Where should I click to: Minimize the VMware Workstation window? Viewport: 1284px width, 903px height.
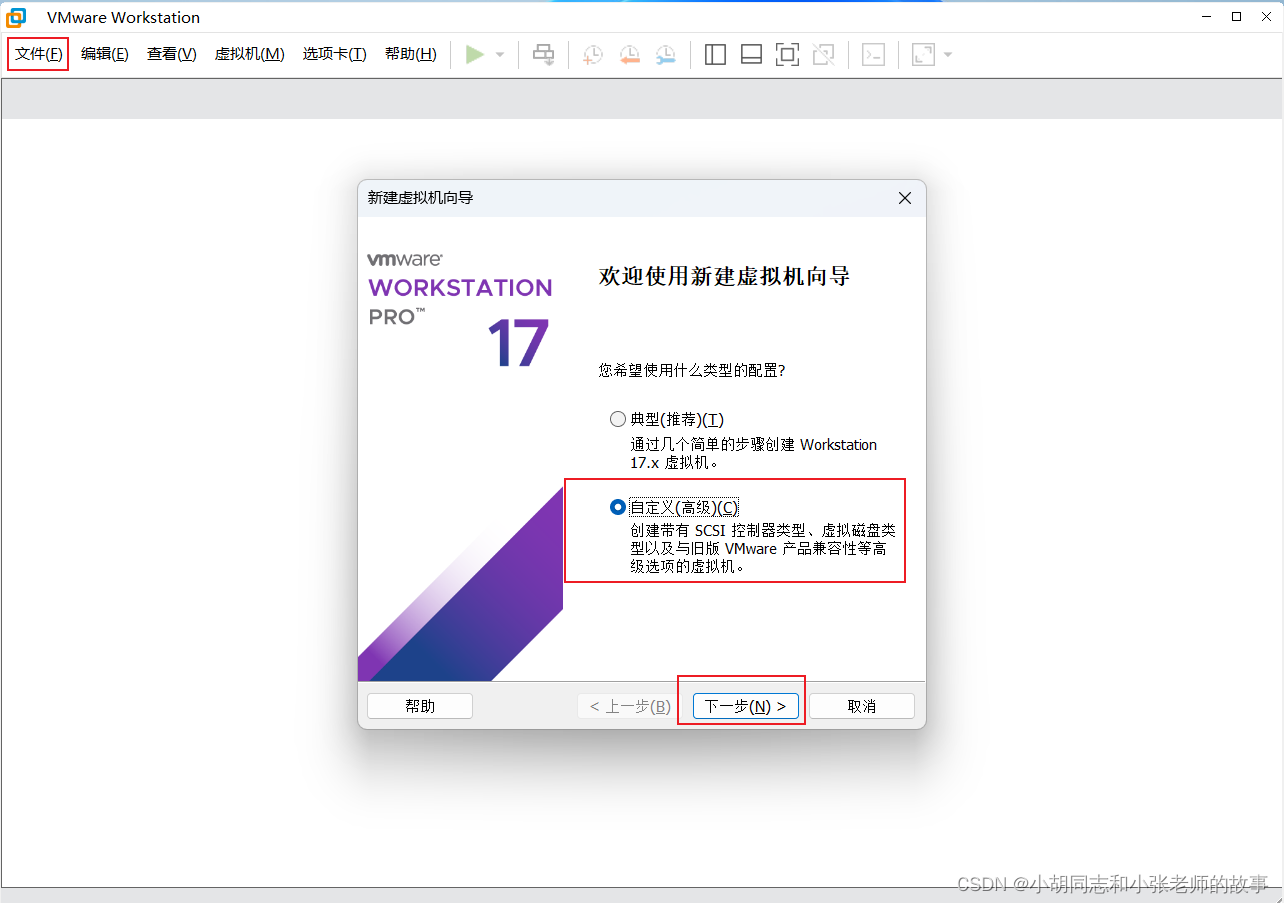(1209, 17)
